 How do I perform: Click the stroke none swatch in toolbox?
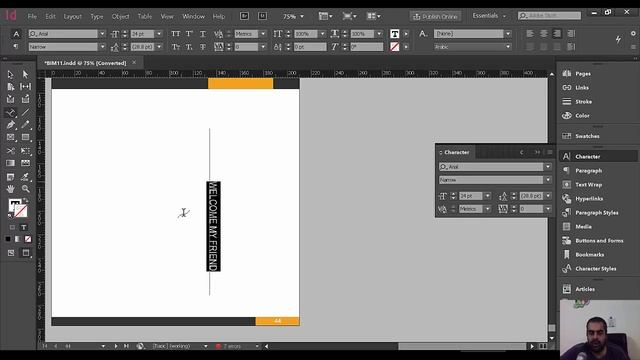click(x=20, y=211)
